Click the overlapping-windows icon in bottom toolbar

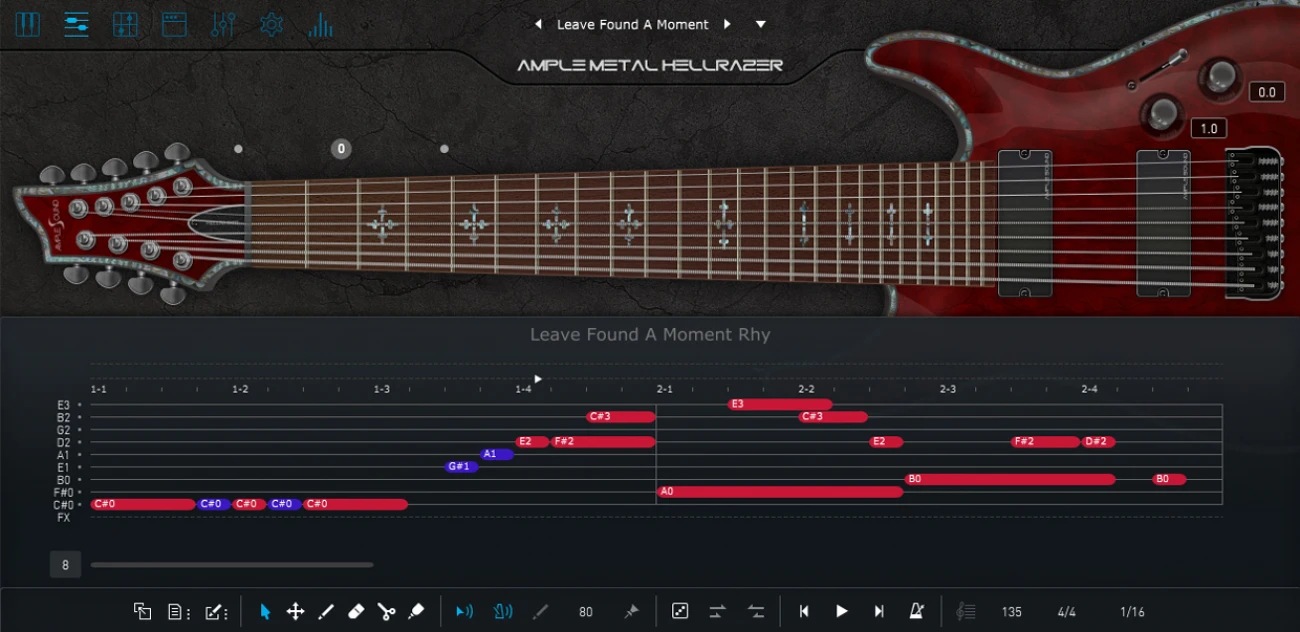pos(142,611)
